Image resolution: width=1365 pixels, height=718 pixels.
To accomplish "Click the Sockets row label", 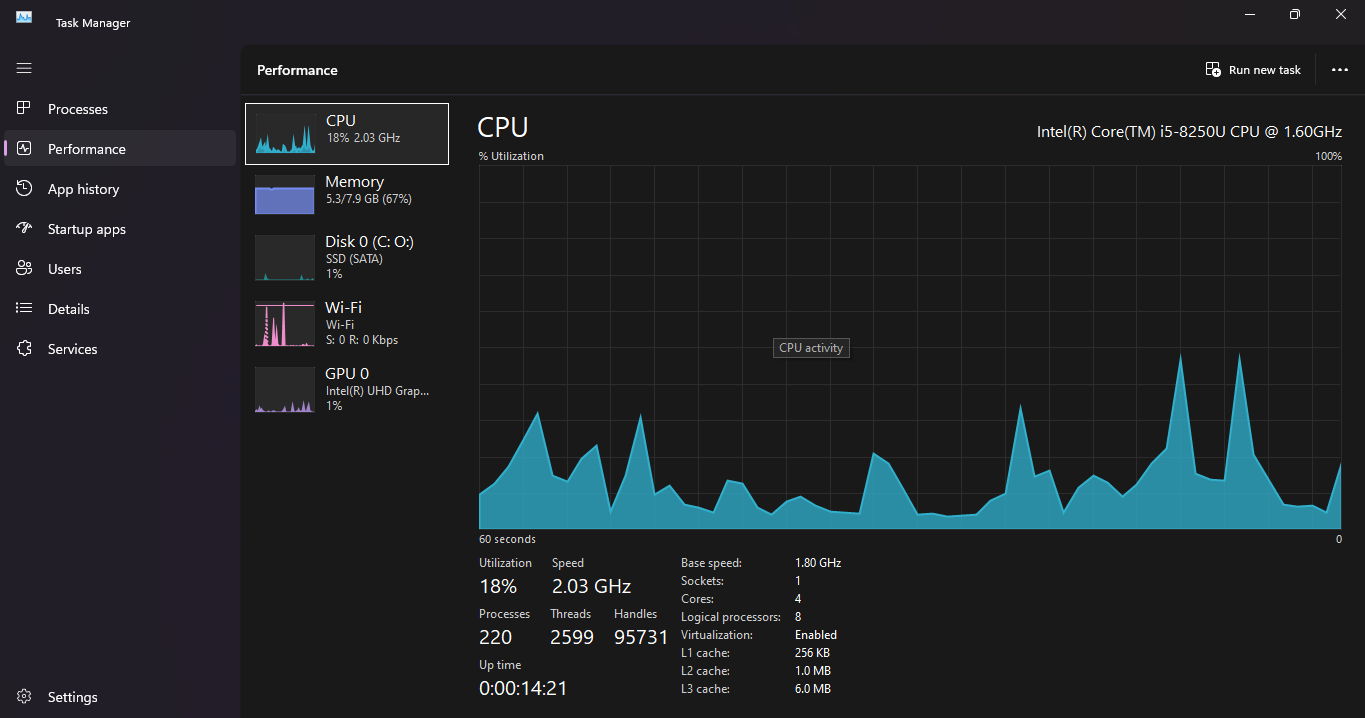I will click(702, 581).
